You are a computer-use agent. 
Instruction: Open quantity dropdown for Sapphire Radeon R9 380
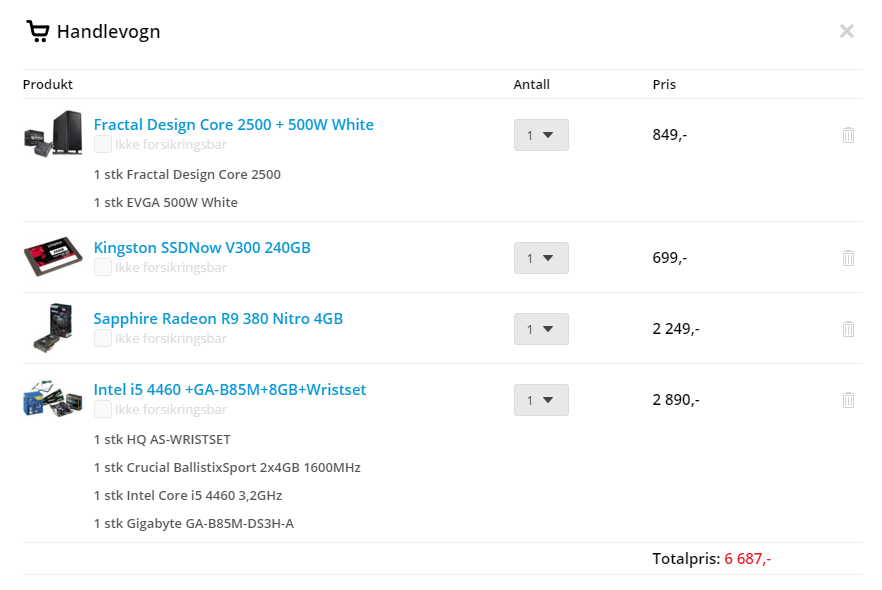point(541,329)
